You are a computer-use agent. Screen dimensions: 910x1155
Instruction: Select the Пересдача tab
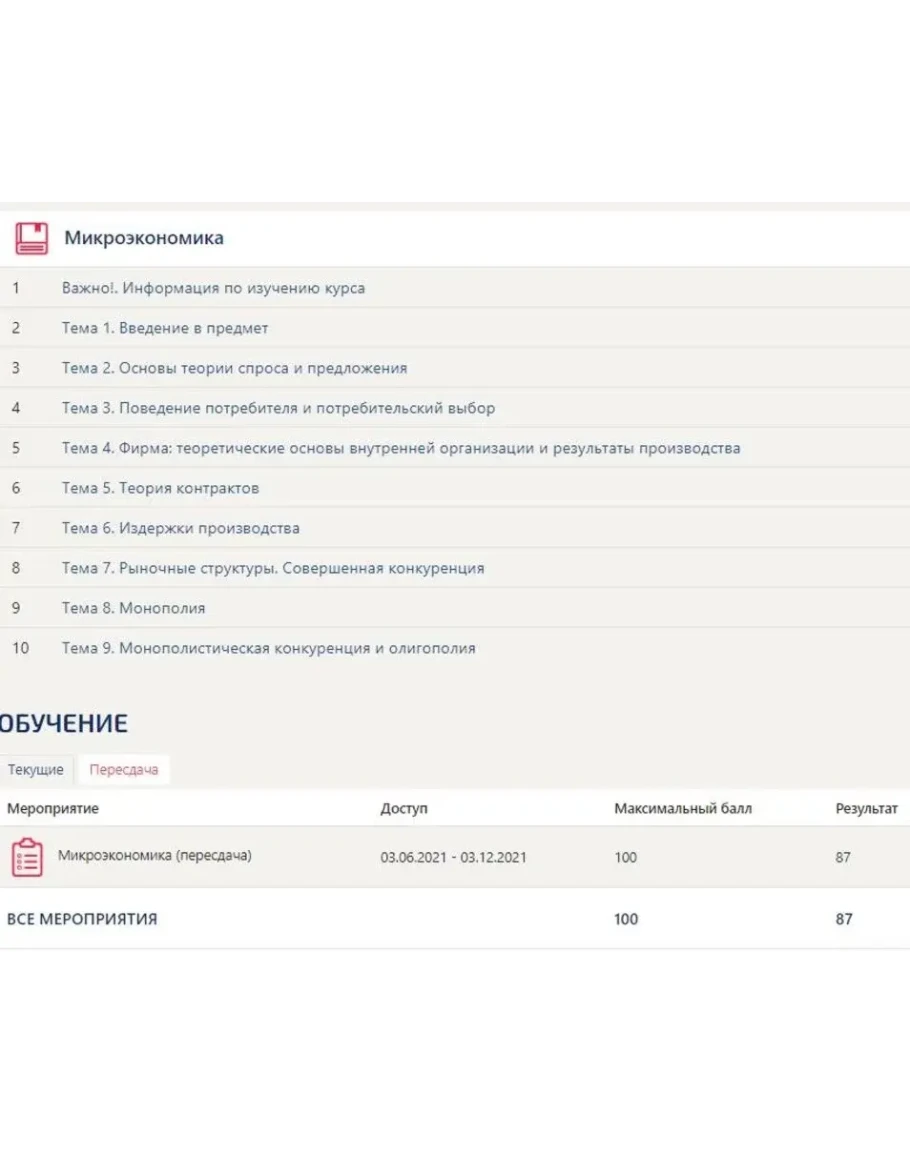tap(123, 770)
